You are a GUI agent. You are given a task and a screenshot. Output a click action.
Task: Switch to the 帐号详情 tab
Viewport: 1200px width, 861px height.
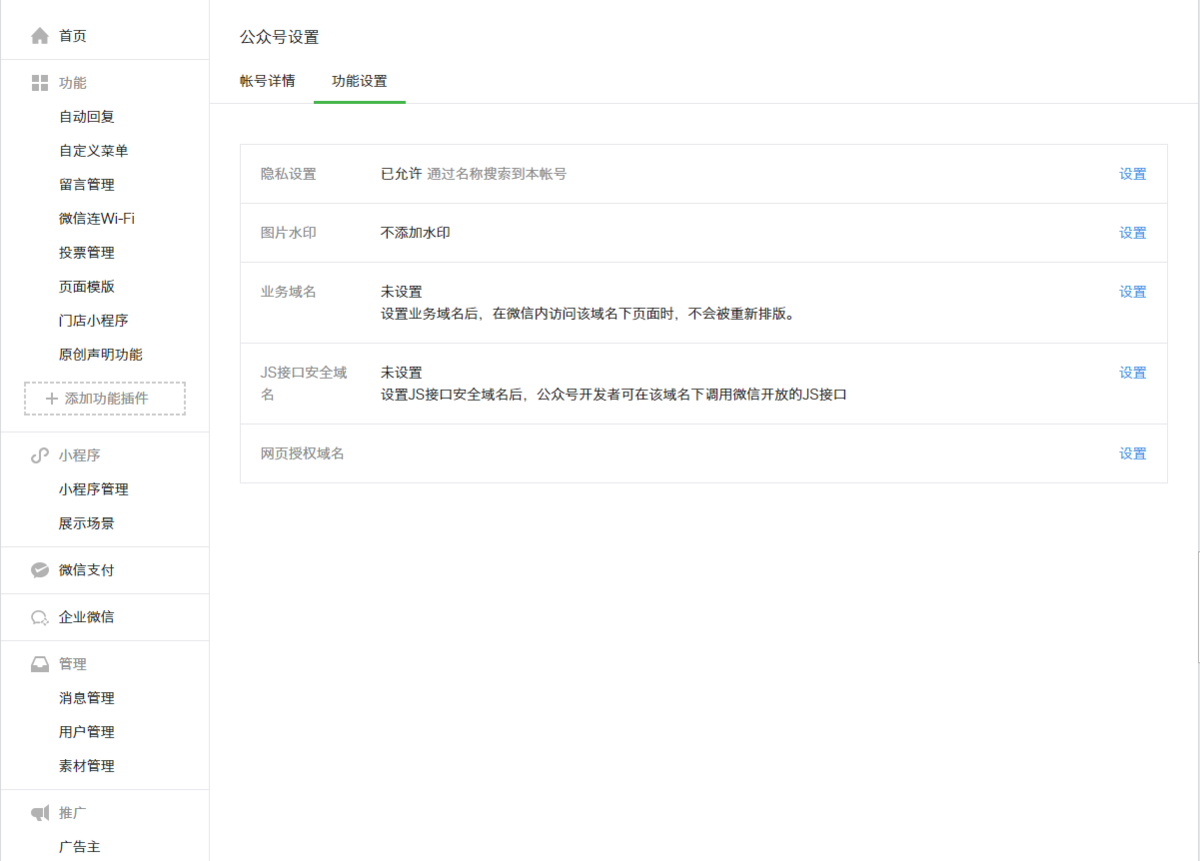(x=268, y=81)
